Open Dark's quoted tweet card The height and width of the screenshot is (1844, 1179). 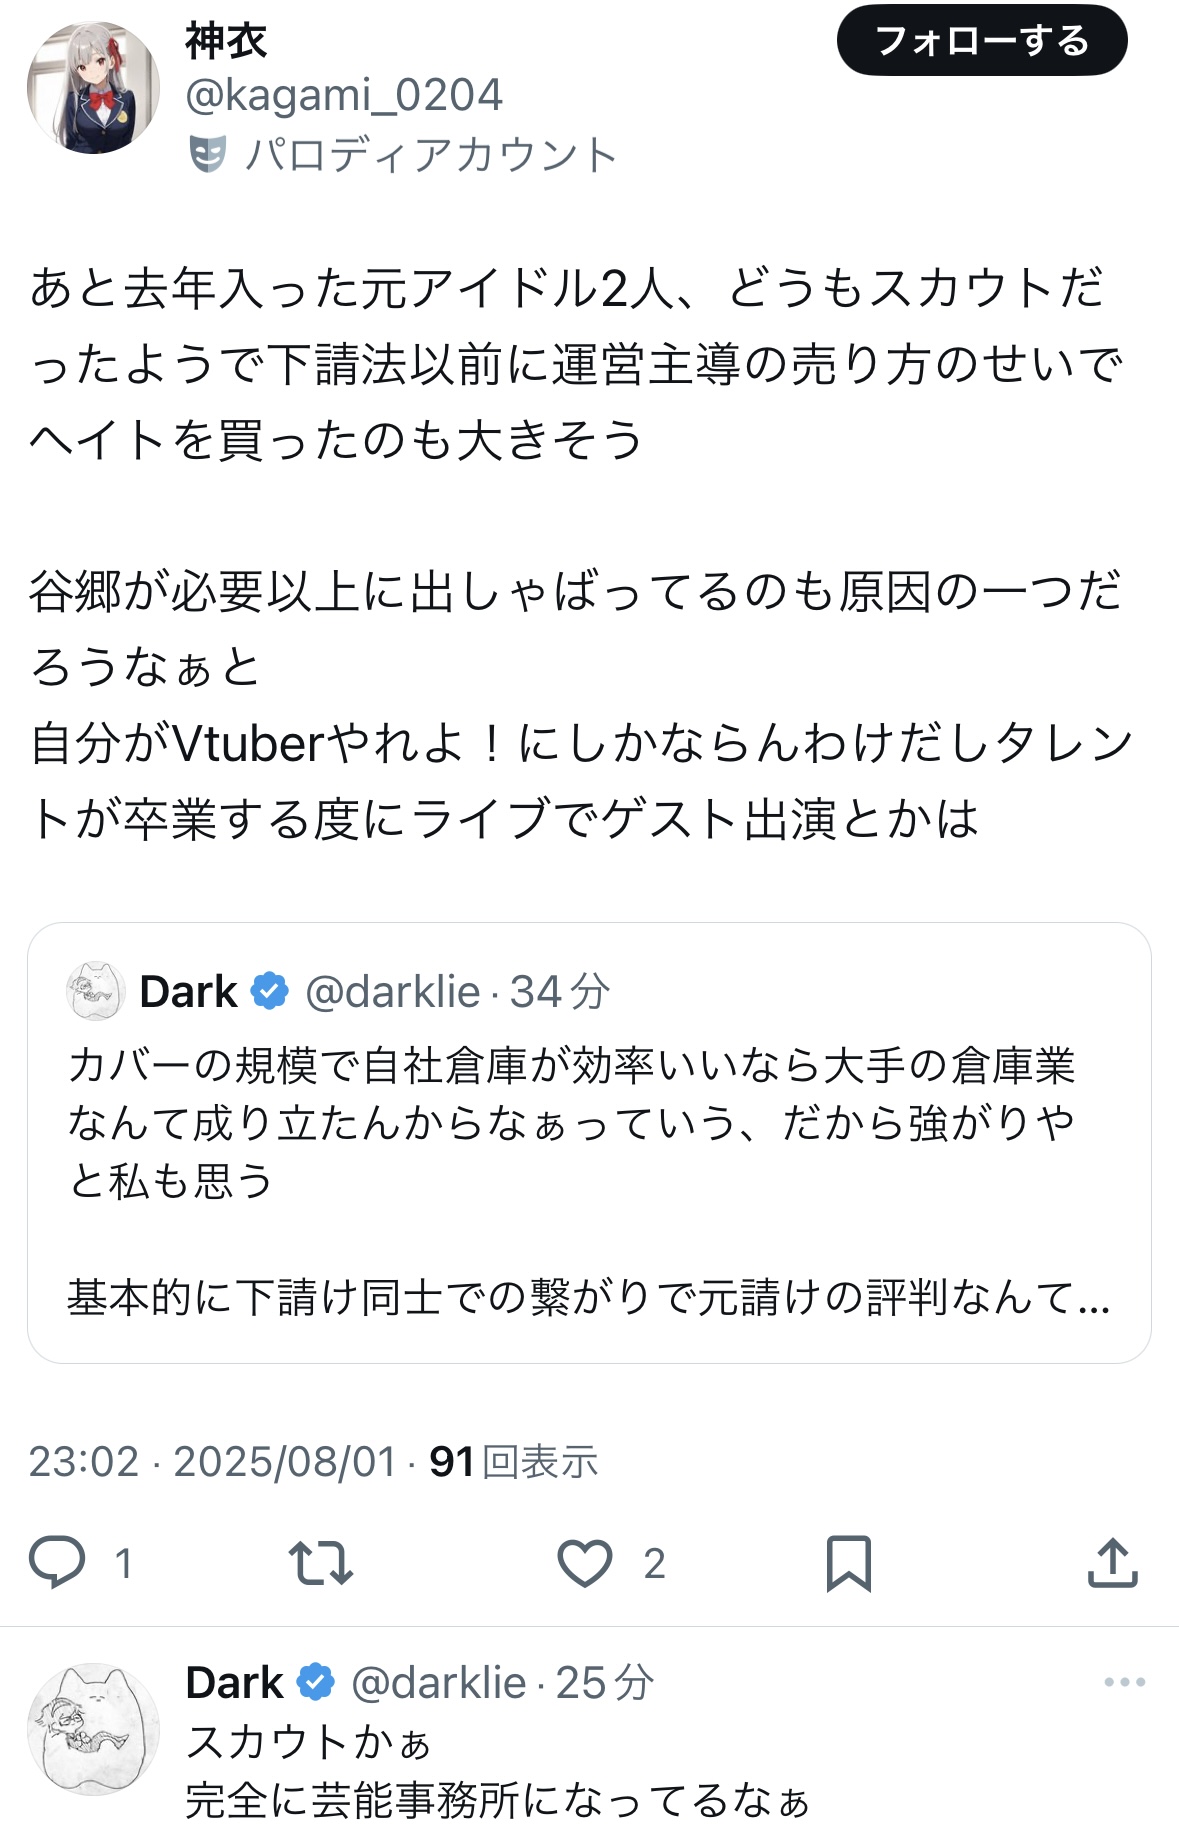pos(589,1142)
